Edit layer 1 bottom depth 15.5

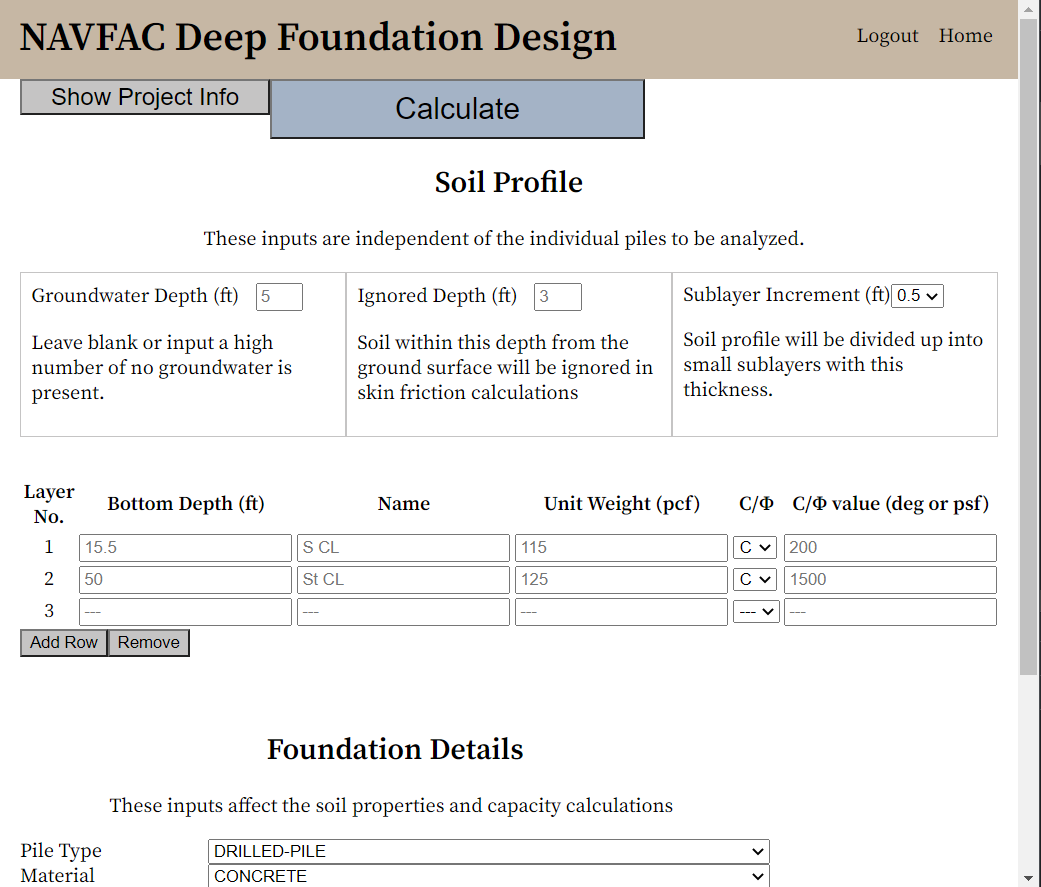coord(185,548)
